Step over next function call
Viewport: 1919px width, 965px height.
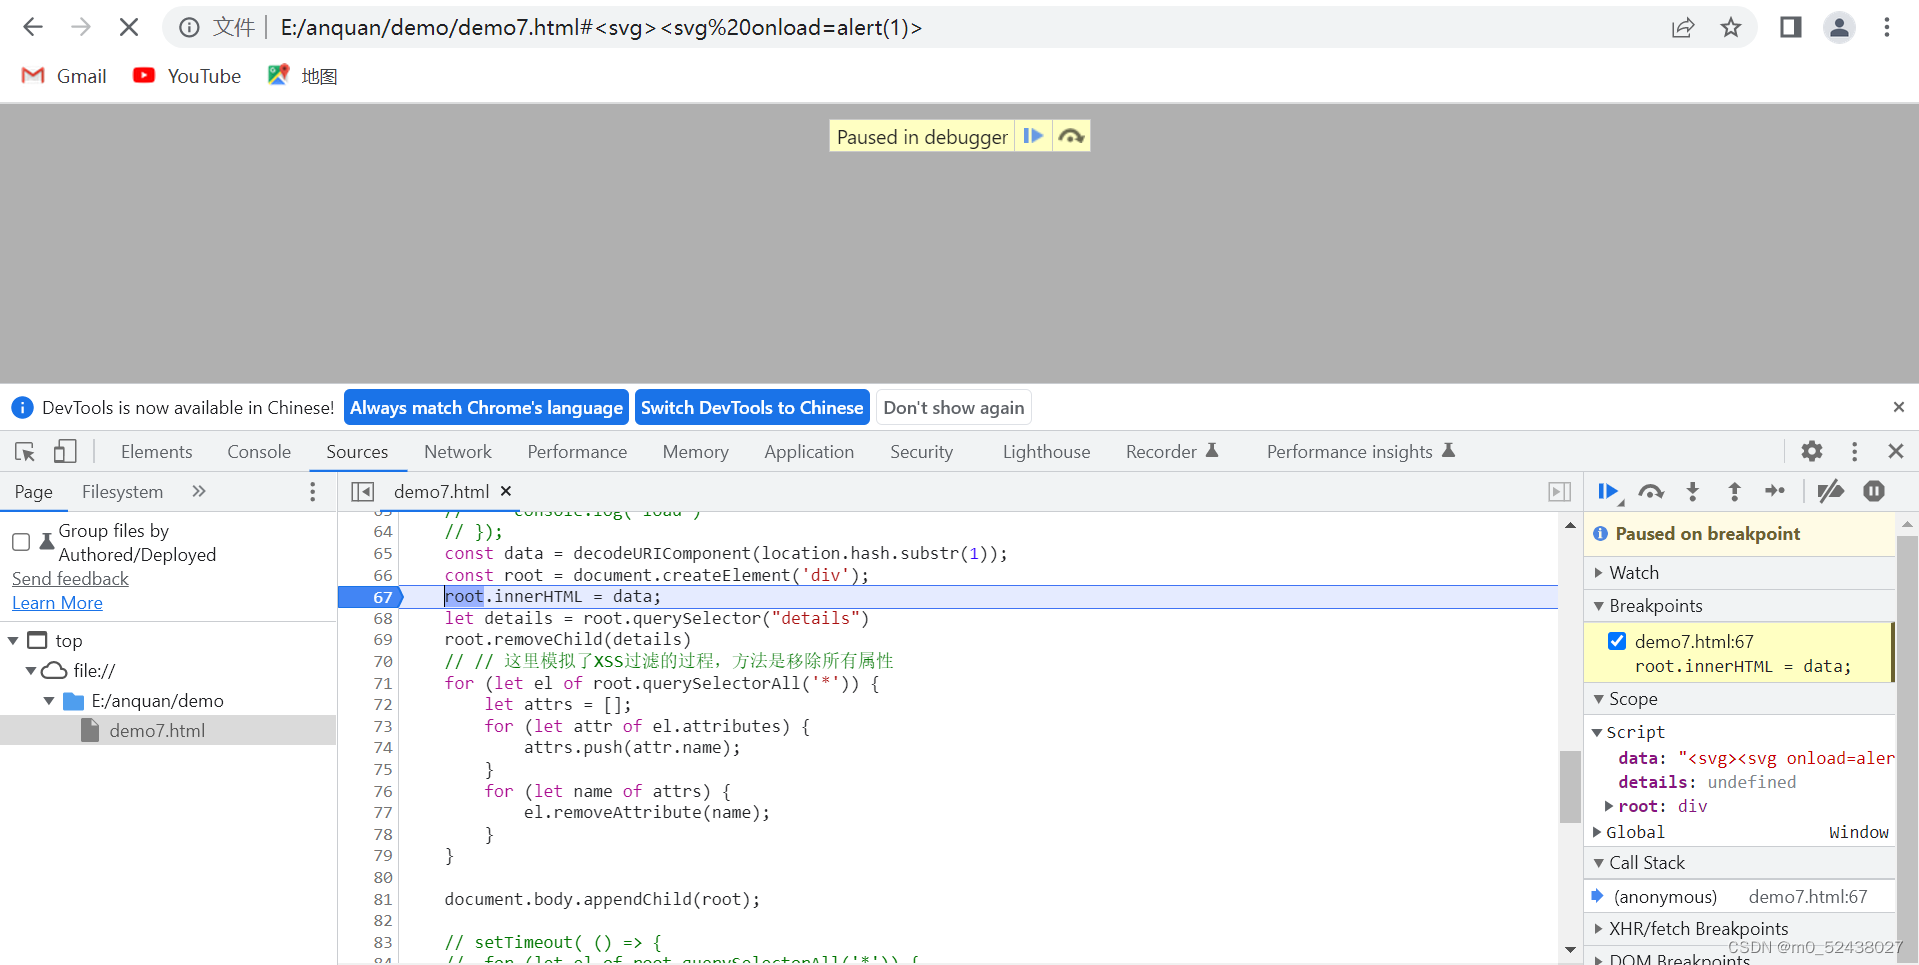pos(1651,491)
